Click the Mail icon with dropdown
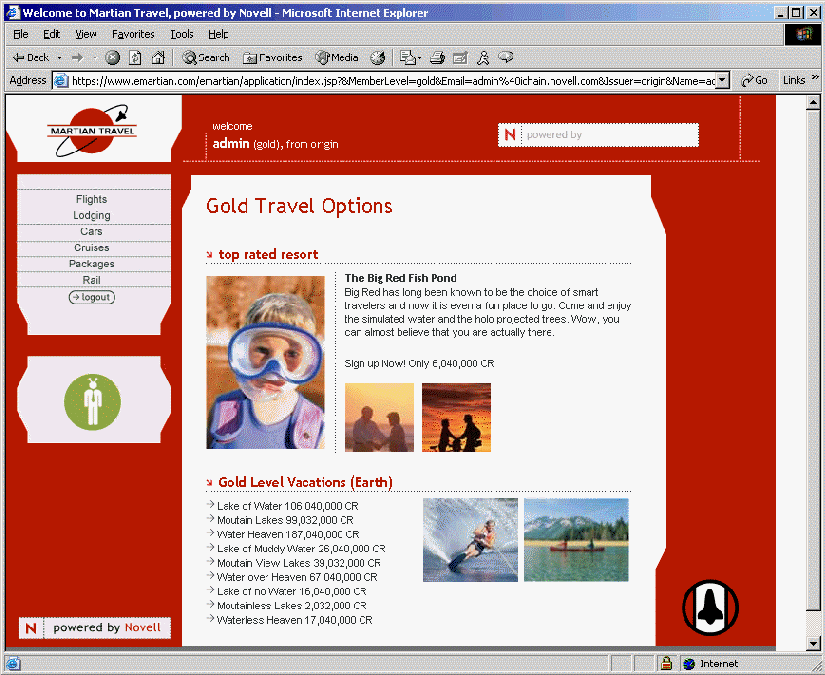Image resolution: width=825 pixels, height=675 pixels. point(410,57)
